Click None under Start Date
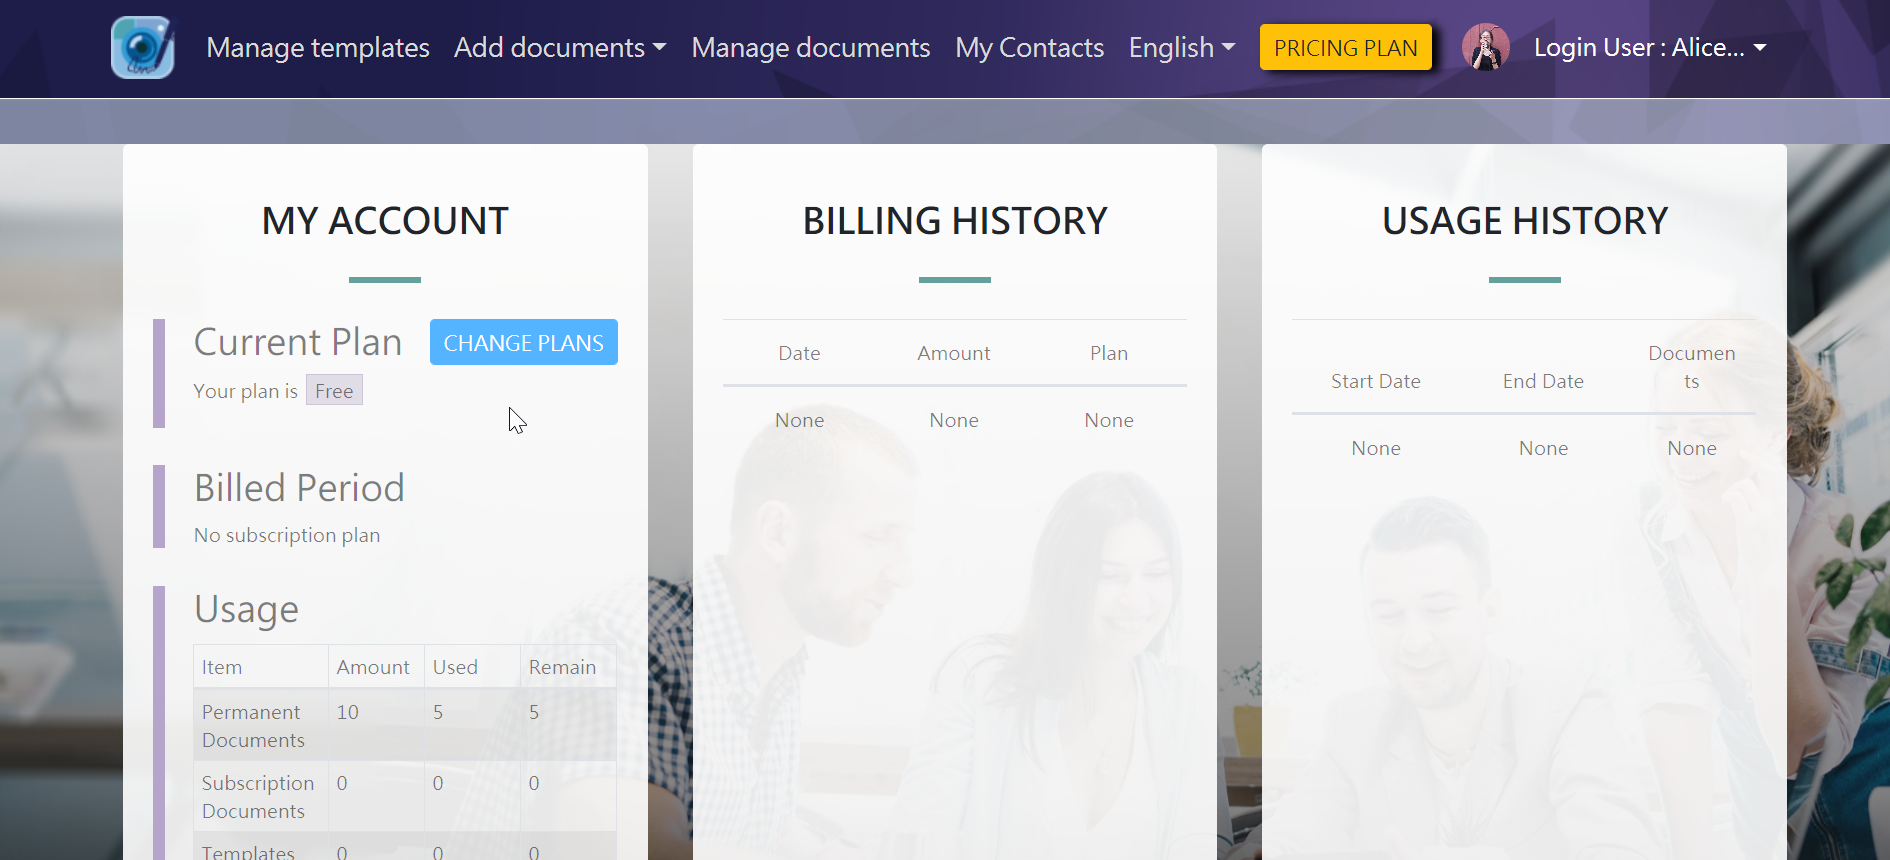This screenshot has height=860, width=1890. click(1376, 448)
